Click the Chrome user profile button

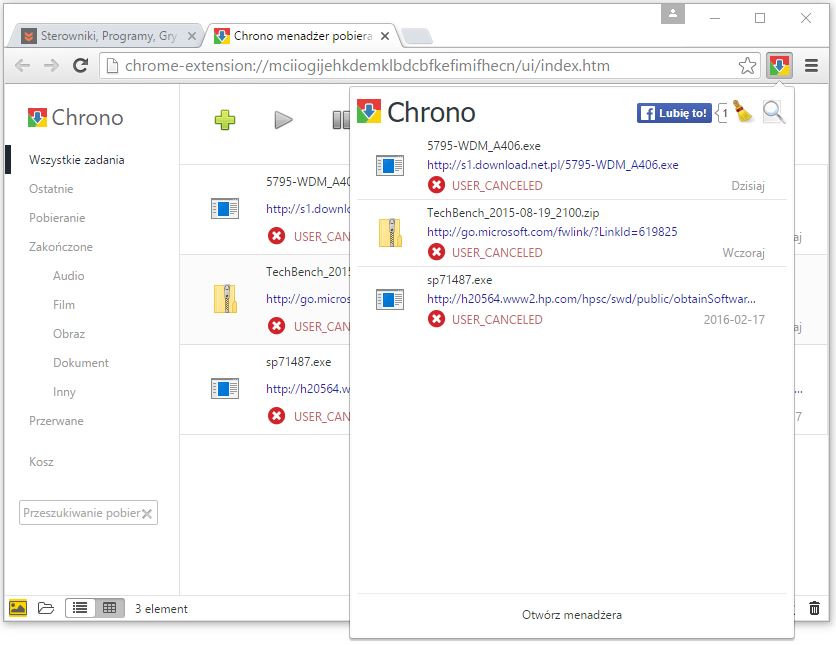point(673,14)
